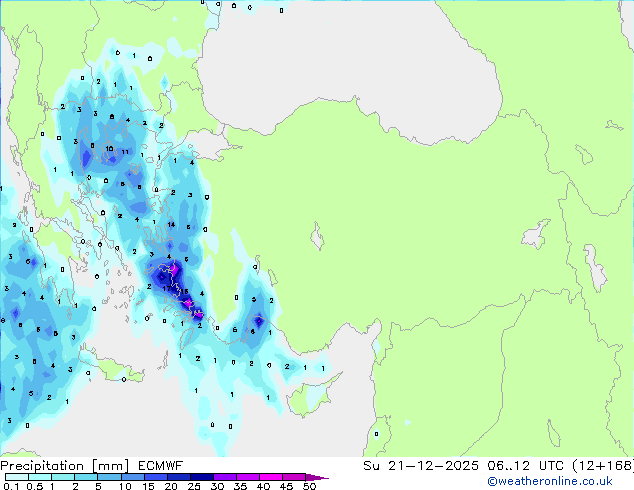Click the 30–35 mm purple legend swatch
This screenshot has width=634, height=490.
point(224,477)
